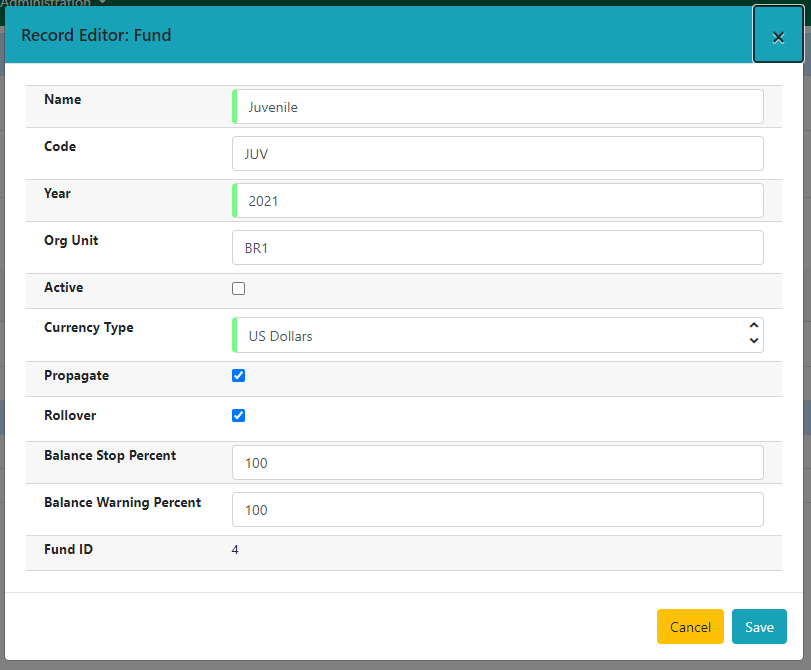This screenshot has width=811, height=670.
Task: Click the up/down arrows on US Dollars selector
Action: [x=753, y=334]
